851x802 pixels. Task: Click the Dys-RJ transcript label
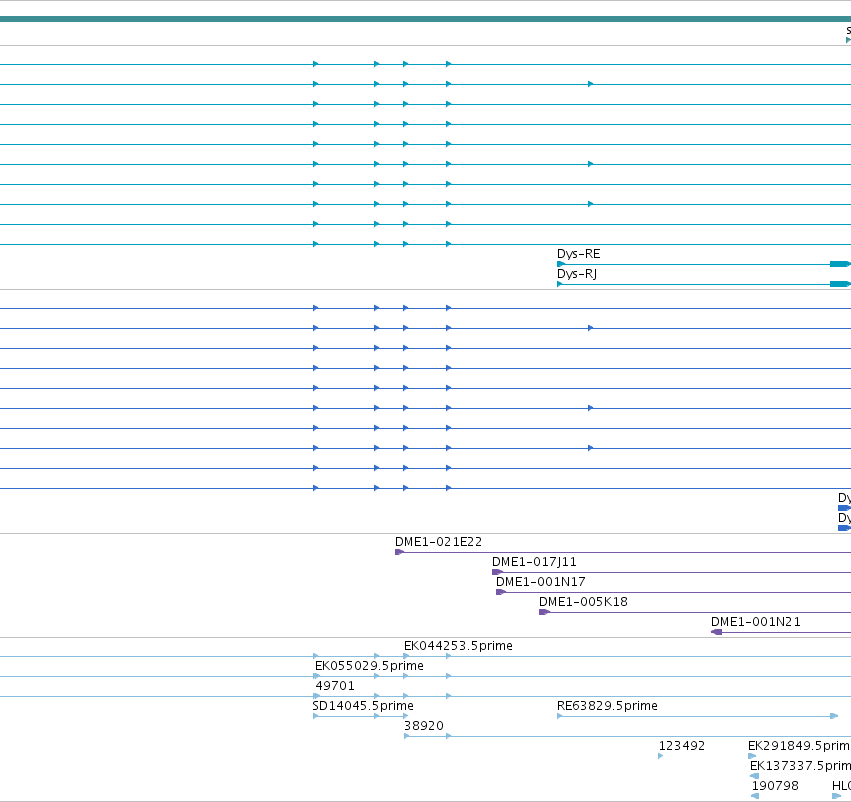click(x=576, y=274)
